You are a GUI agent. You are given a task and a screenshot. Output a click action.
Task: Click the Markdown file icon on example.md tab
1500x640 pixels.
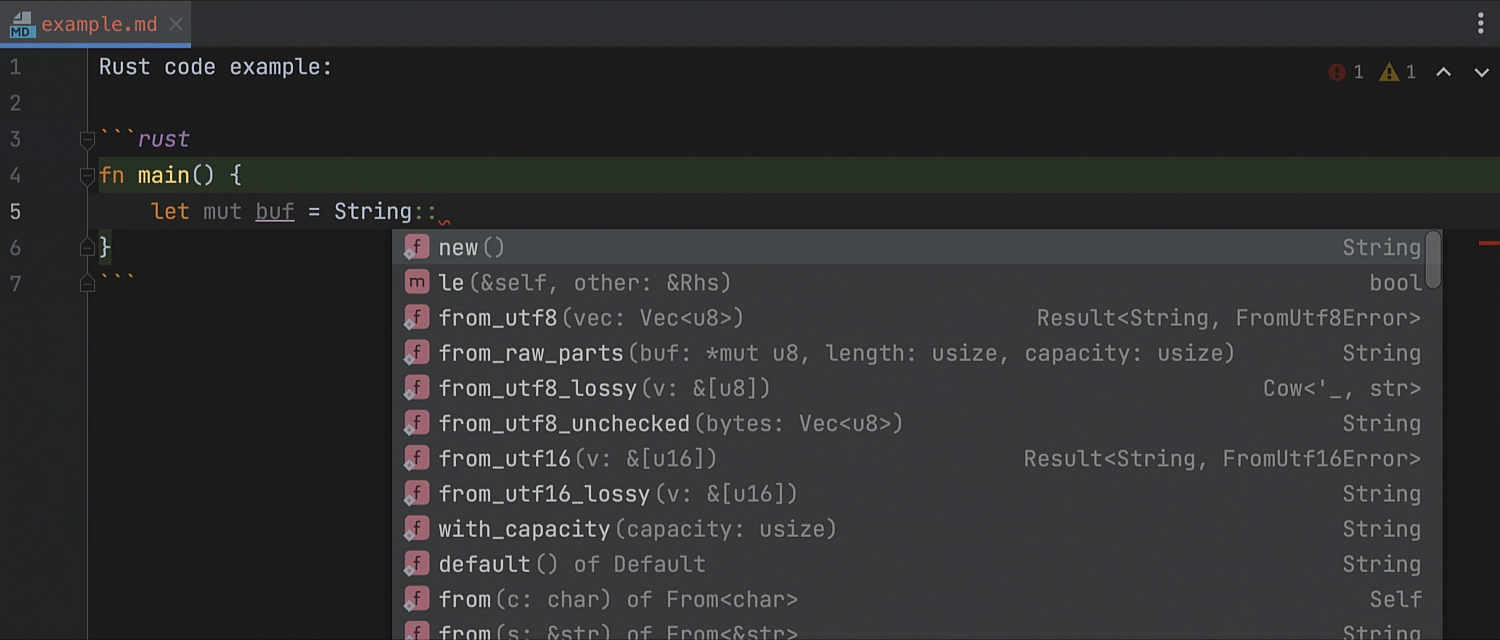coord(21,25)
